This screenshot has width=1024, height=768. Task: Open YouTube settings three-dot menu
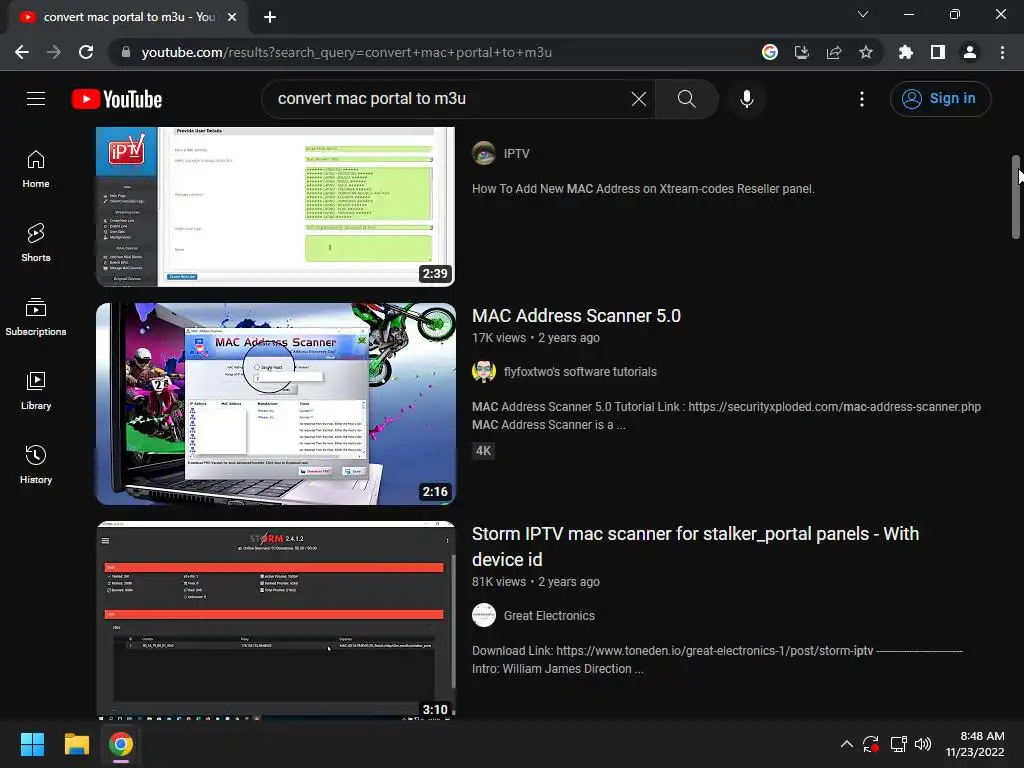pos(861,99)
